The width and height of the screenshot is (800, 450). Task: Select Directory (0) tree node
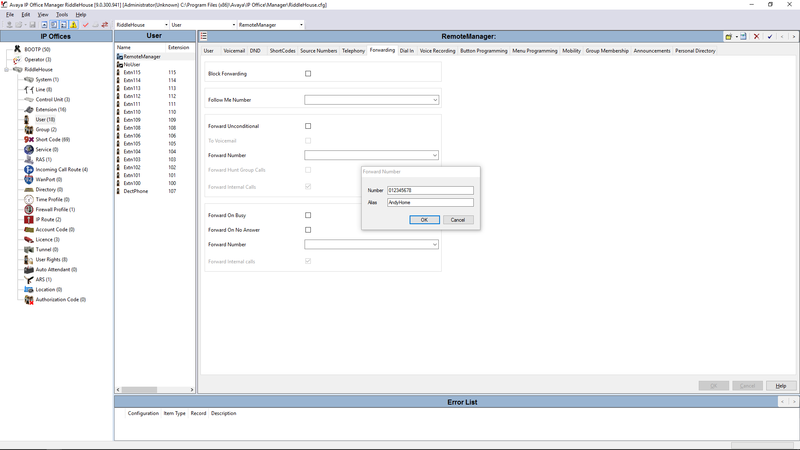tap(49, 189)
